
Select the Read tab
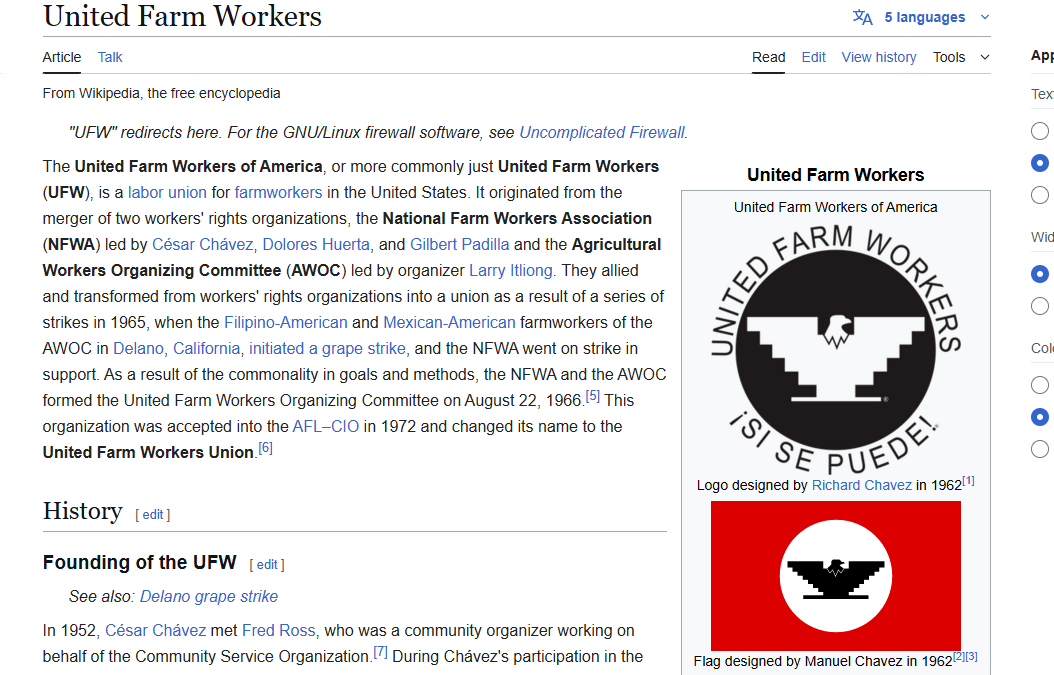point(768,57)
